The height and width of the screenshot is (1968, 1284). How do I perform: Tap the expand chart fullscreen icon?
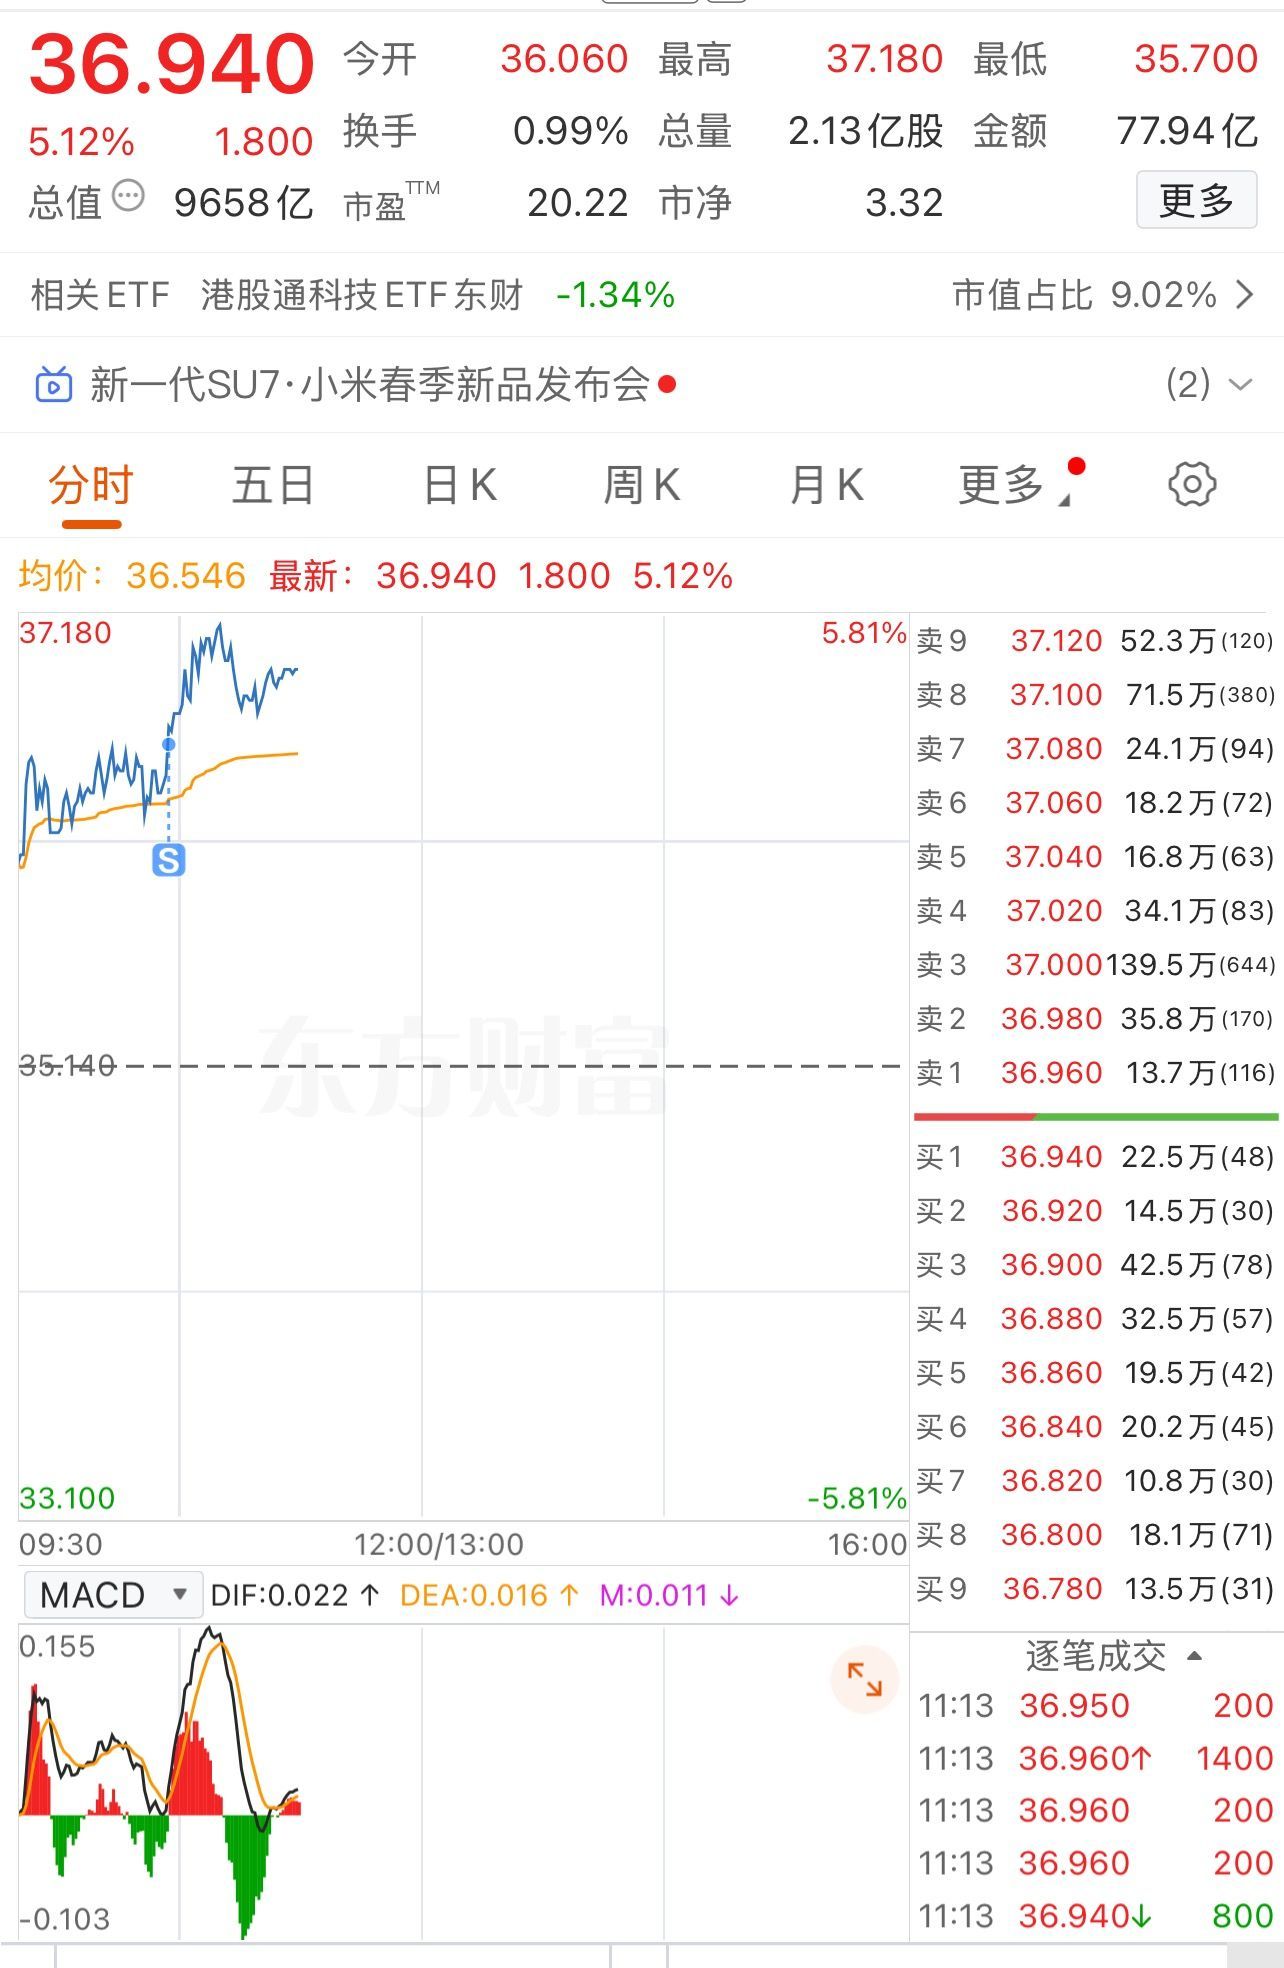tap(864, 1679)
